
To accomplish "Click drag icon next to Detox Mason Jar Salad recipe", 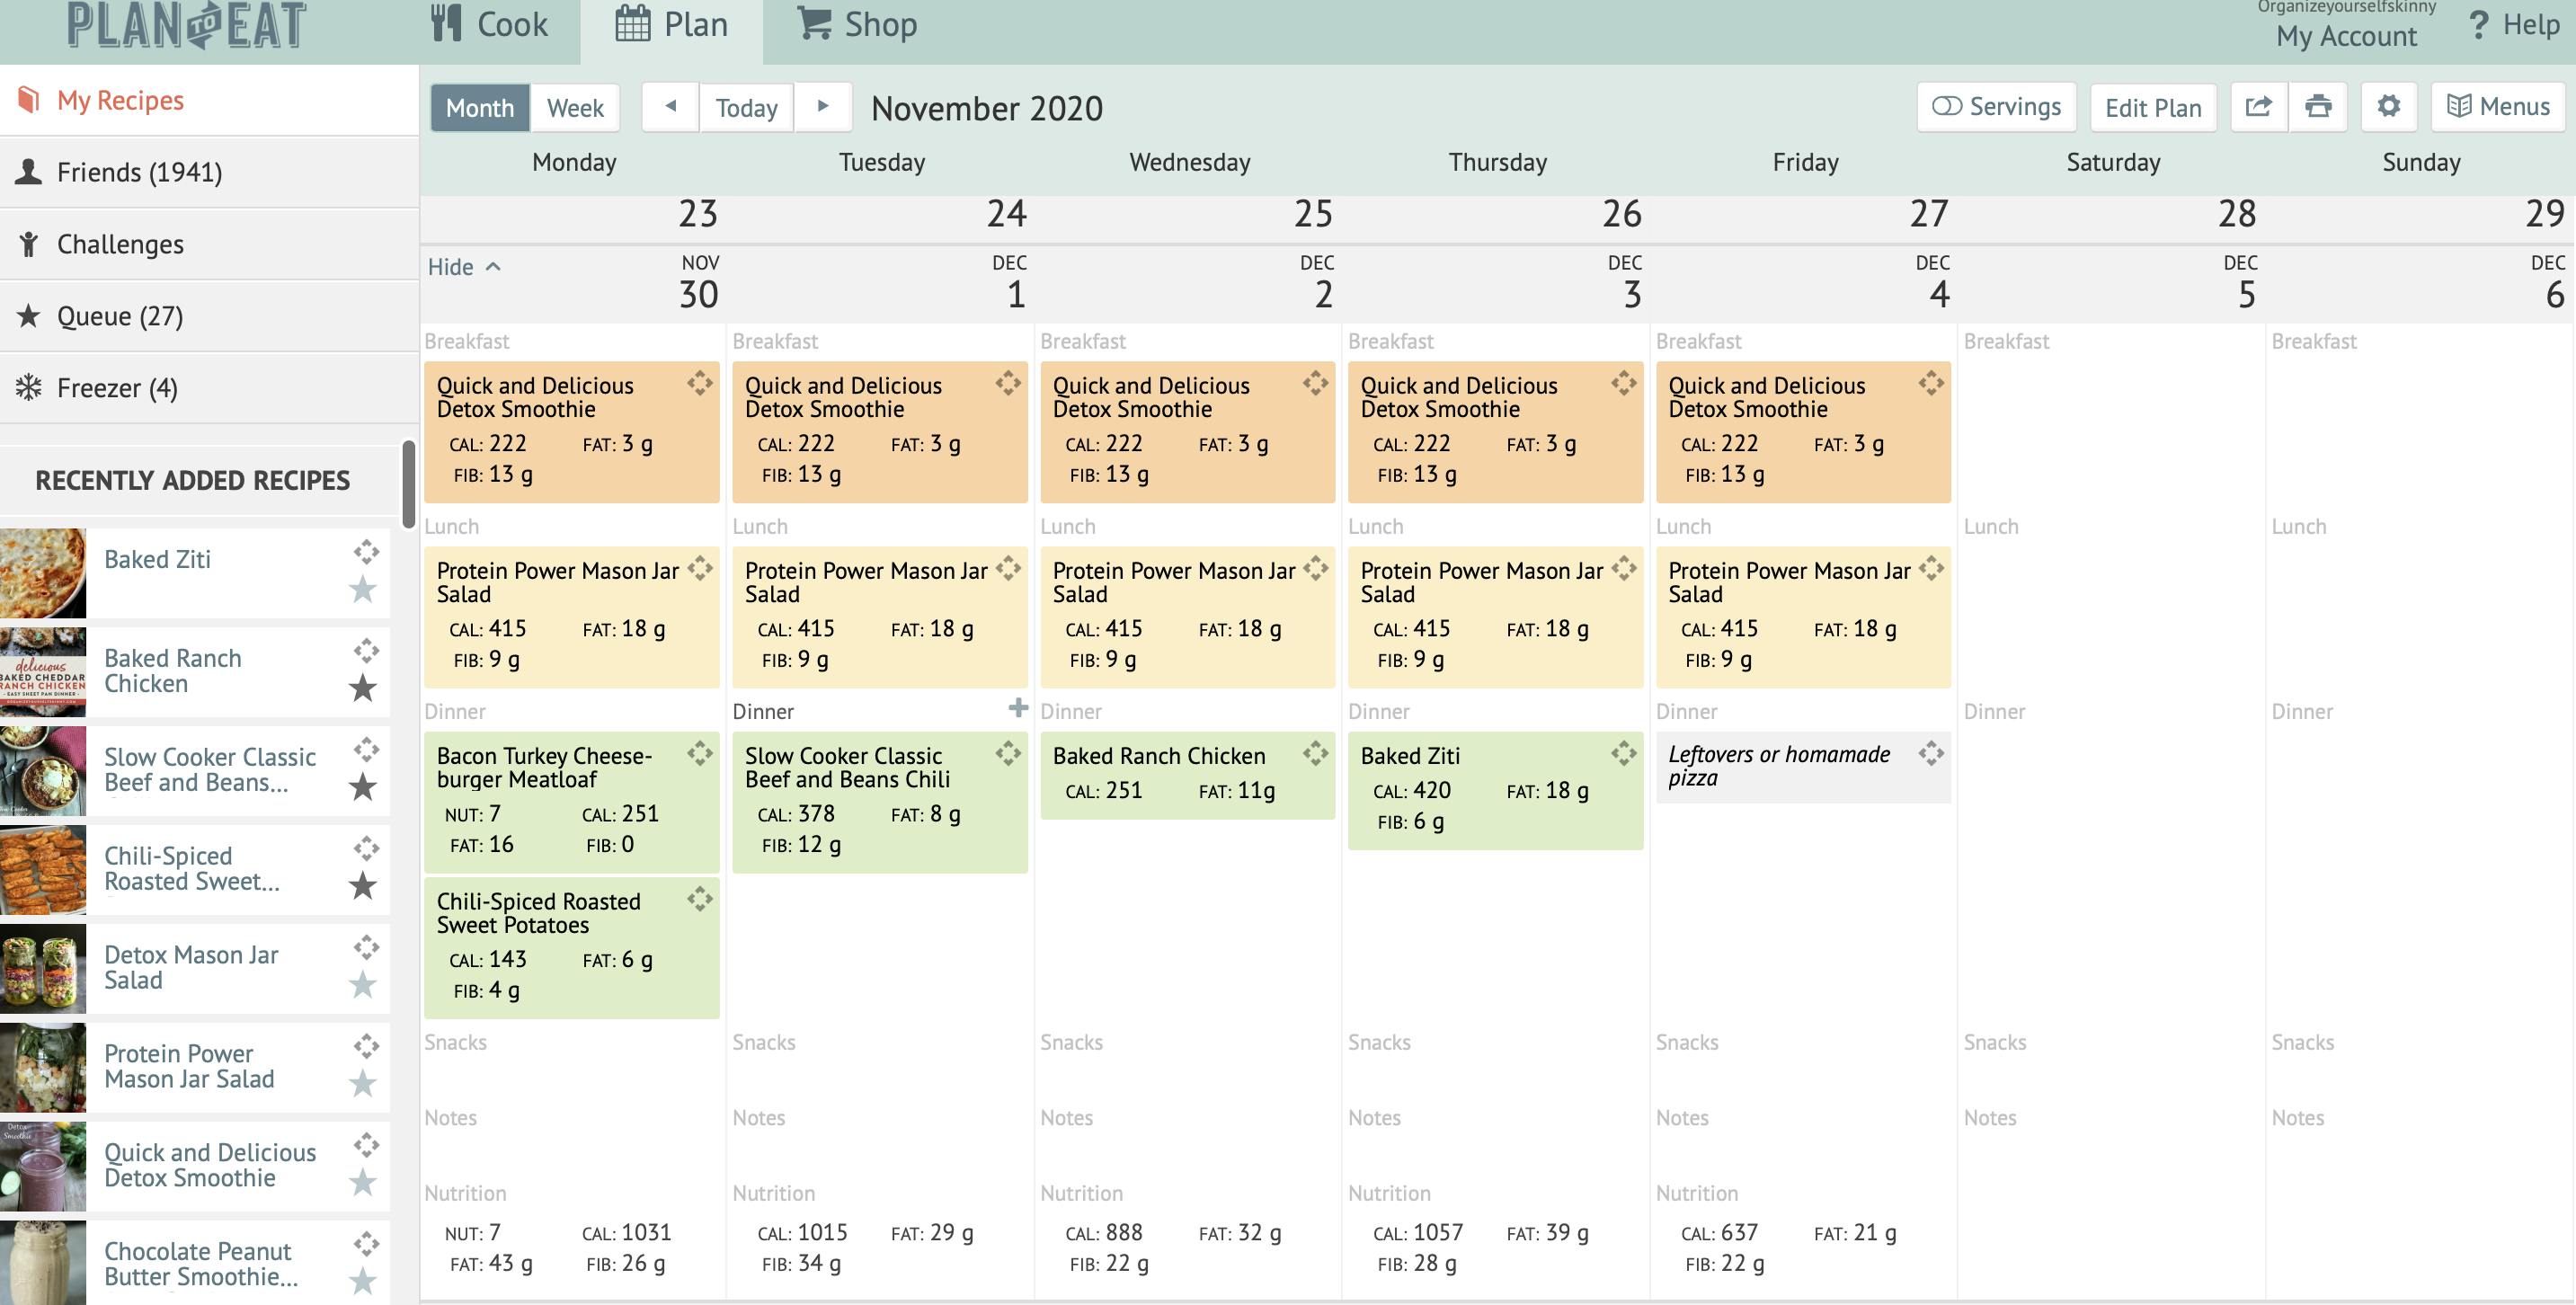I will pyautogui.click(x=366, y=947).
